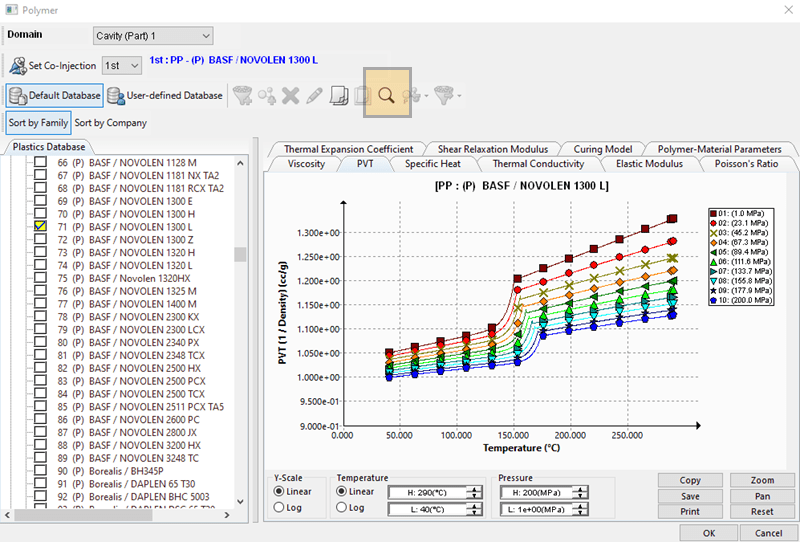Click the pencil edit icon
Image resolution: width=800 pixels, height=542 pixels.
tap(314, 95)
